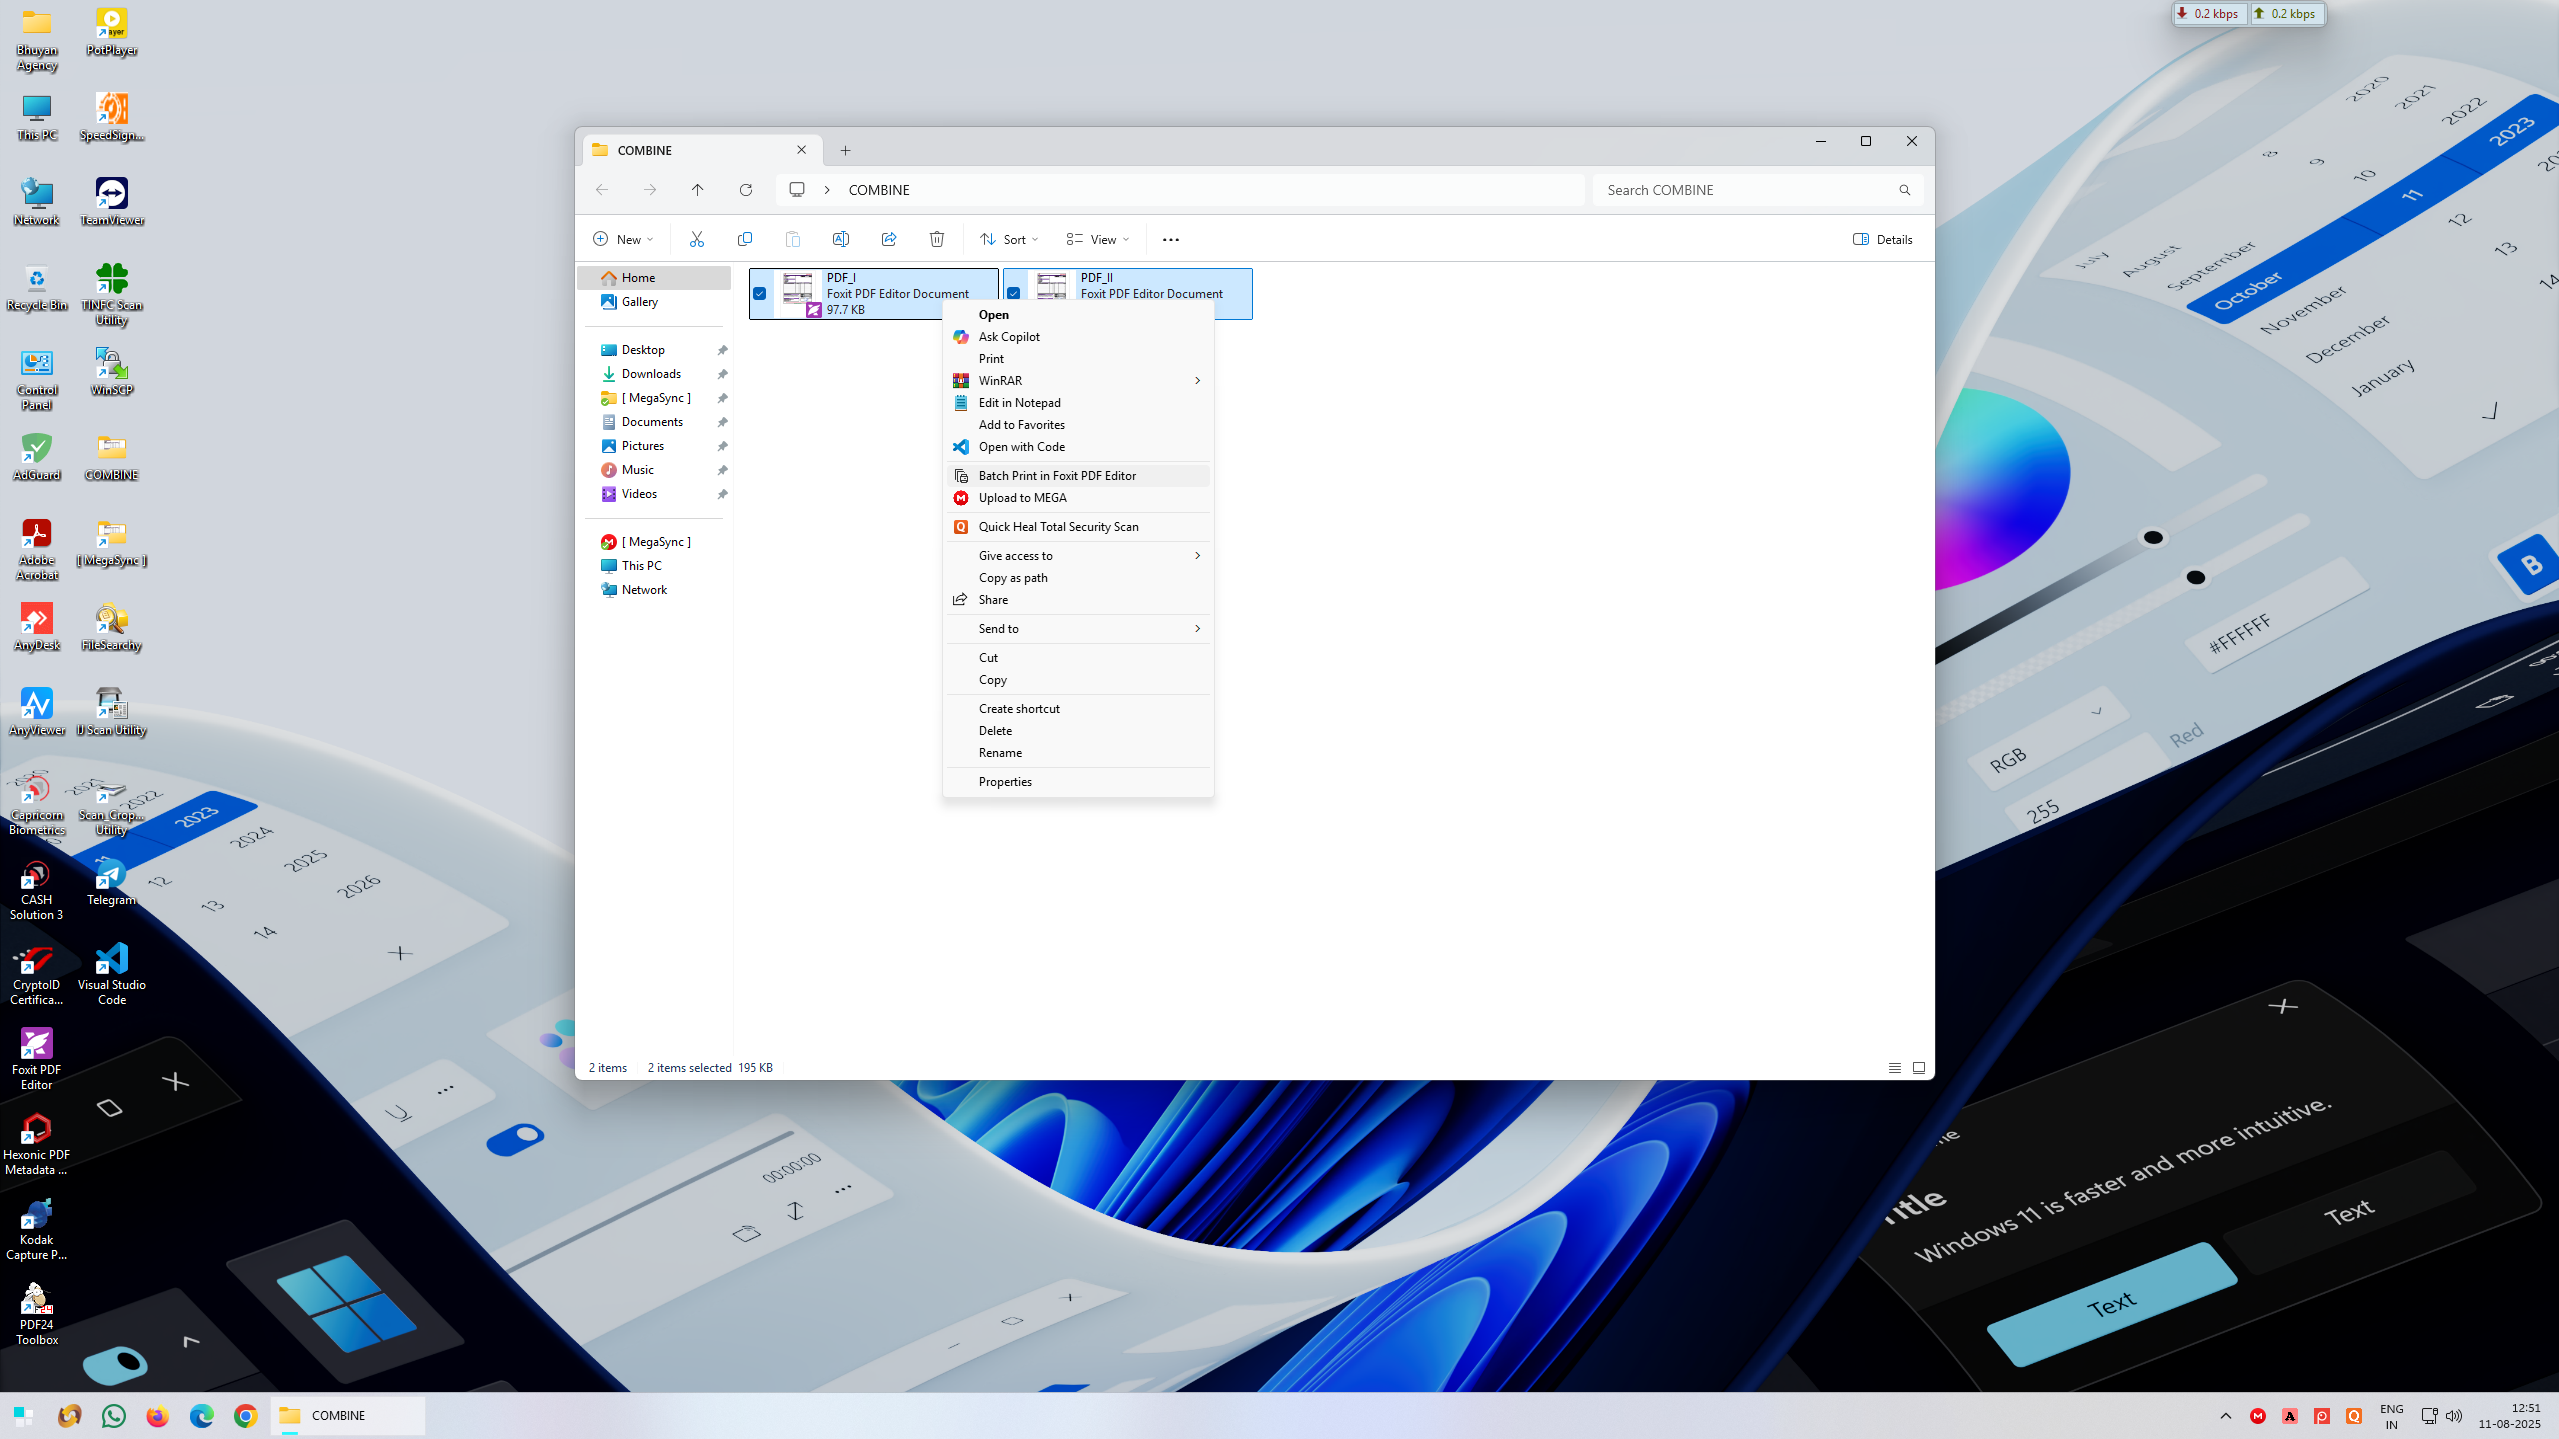Click the Delete trash icon in toolbar
2559x1439 pixels.
tap(936, 239)
